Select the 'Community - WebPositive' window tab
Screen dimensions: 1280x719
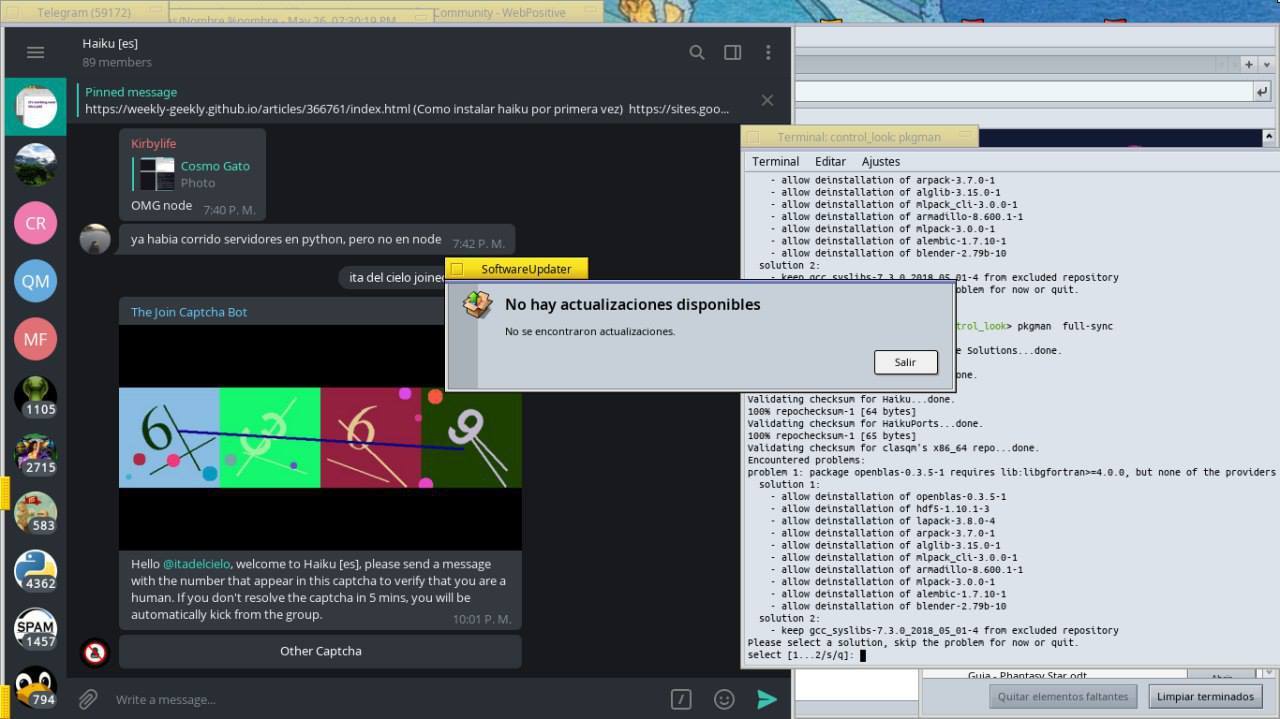click(x=498, y=13)
